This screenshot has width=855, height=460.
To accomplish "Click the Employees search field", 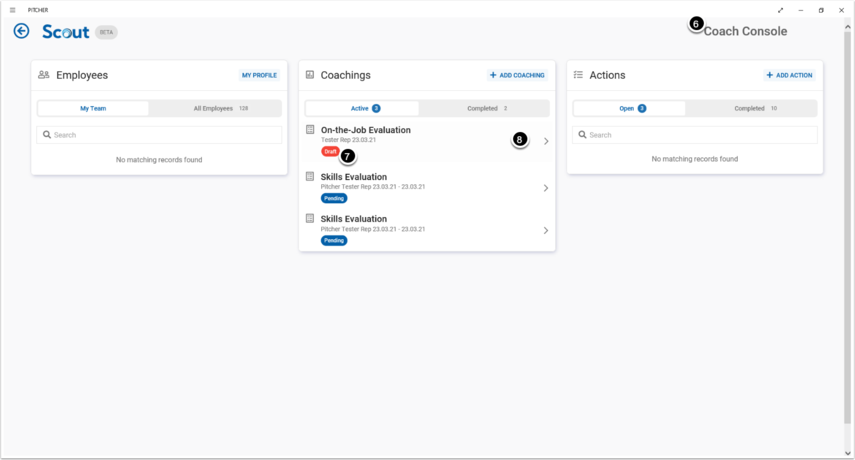I will 160,135.
